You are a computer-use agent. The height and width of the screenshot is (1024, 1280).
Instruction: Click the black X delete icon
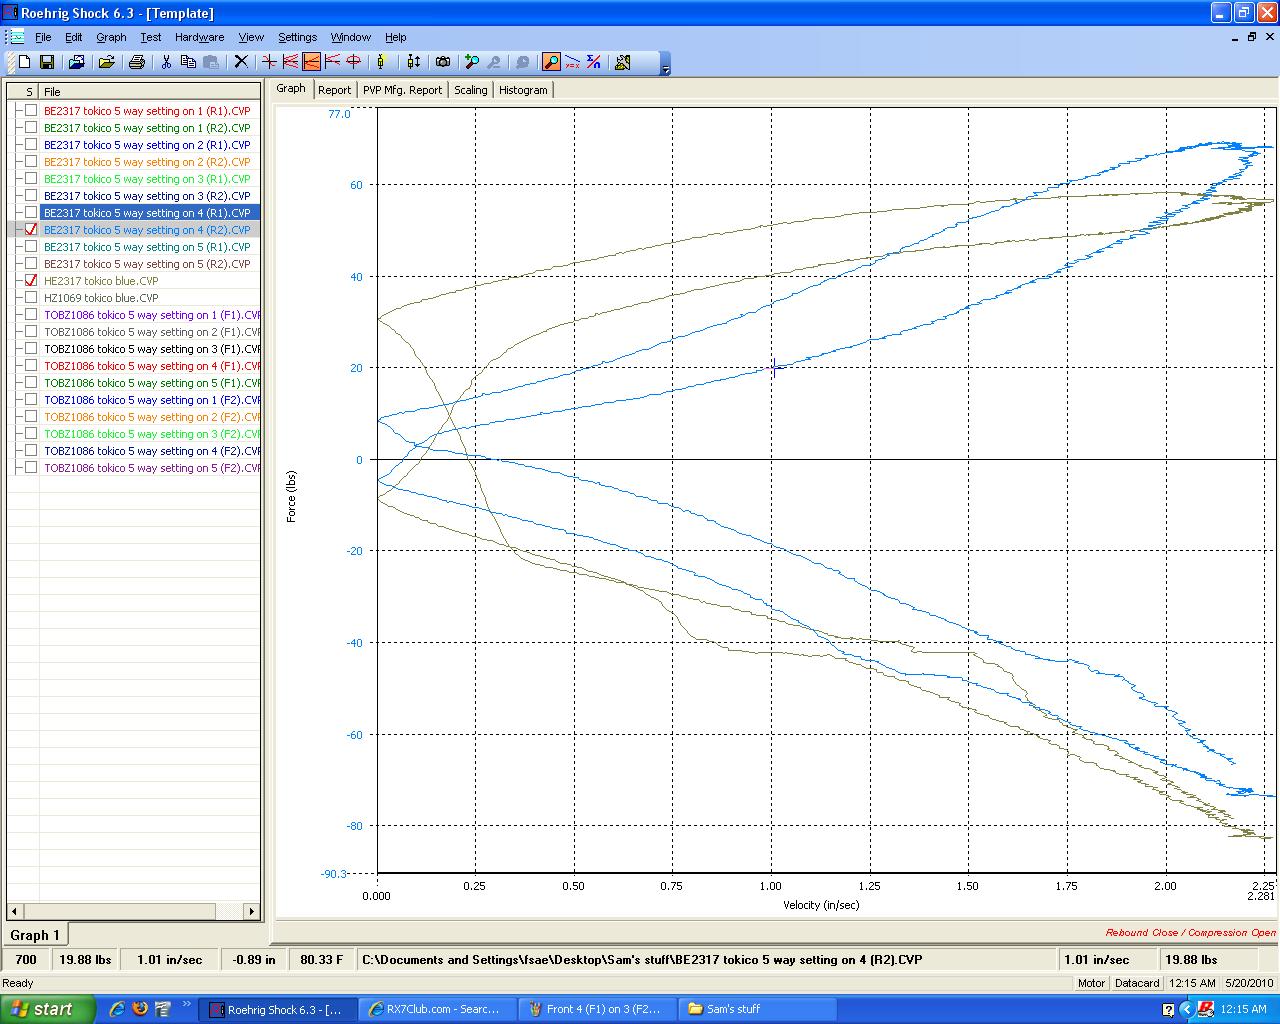point(241,62)
